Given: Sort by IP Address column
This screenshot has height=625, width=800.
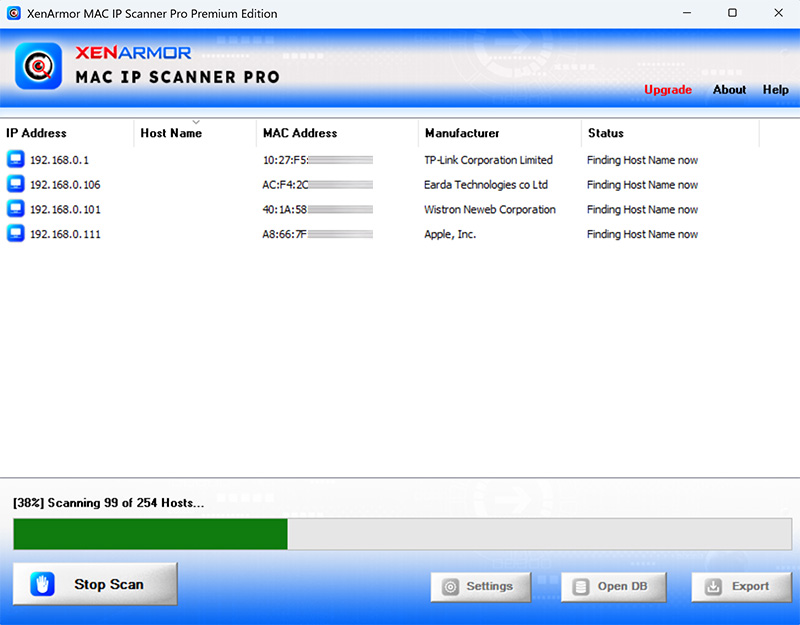Looking at the screenshot, I should [x=67, y=133].
